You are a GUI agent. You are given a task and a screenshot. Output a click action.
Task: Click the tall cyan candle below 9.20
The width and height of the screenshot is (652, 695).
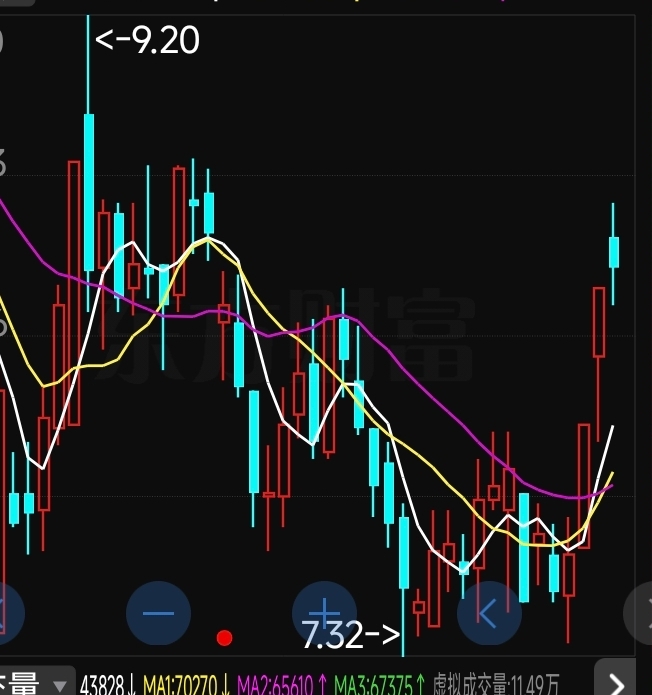click(x=89, y=192)
